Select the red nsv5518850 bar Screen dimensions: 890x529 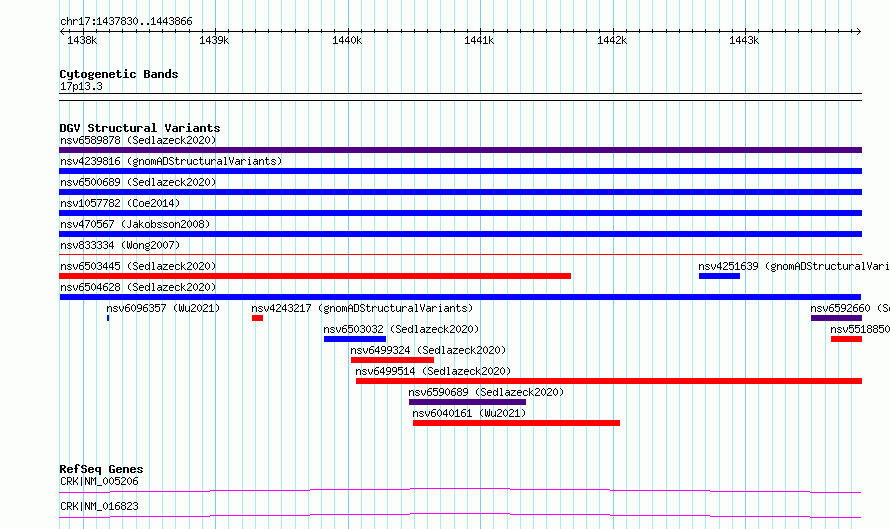click(x=846, y=339)
